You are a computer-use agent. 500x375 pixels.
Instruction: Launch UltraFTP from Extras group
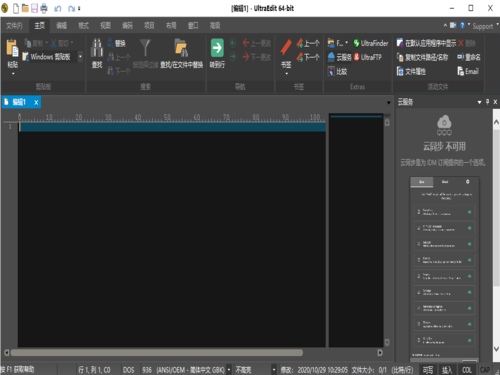tap(367, 57)
